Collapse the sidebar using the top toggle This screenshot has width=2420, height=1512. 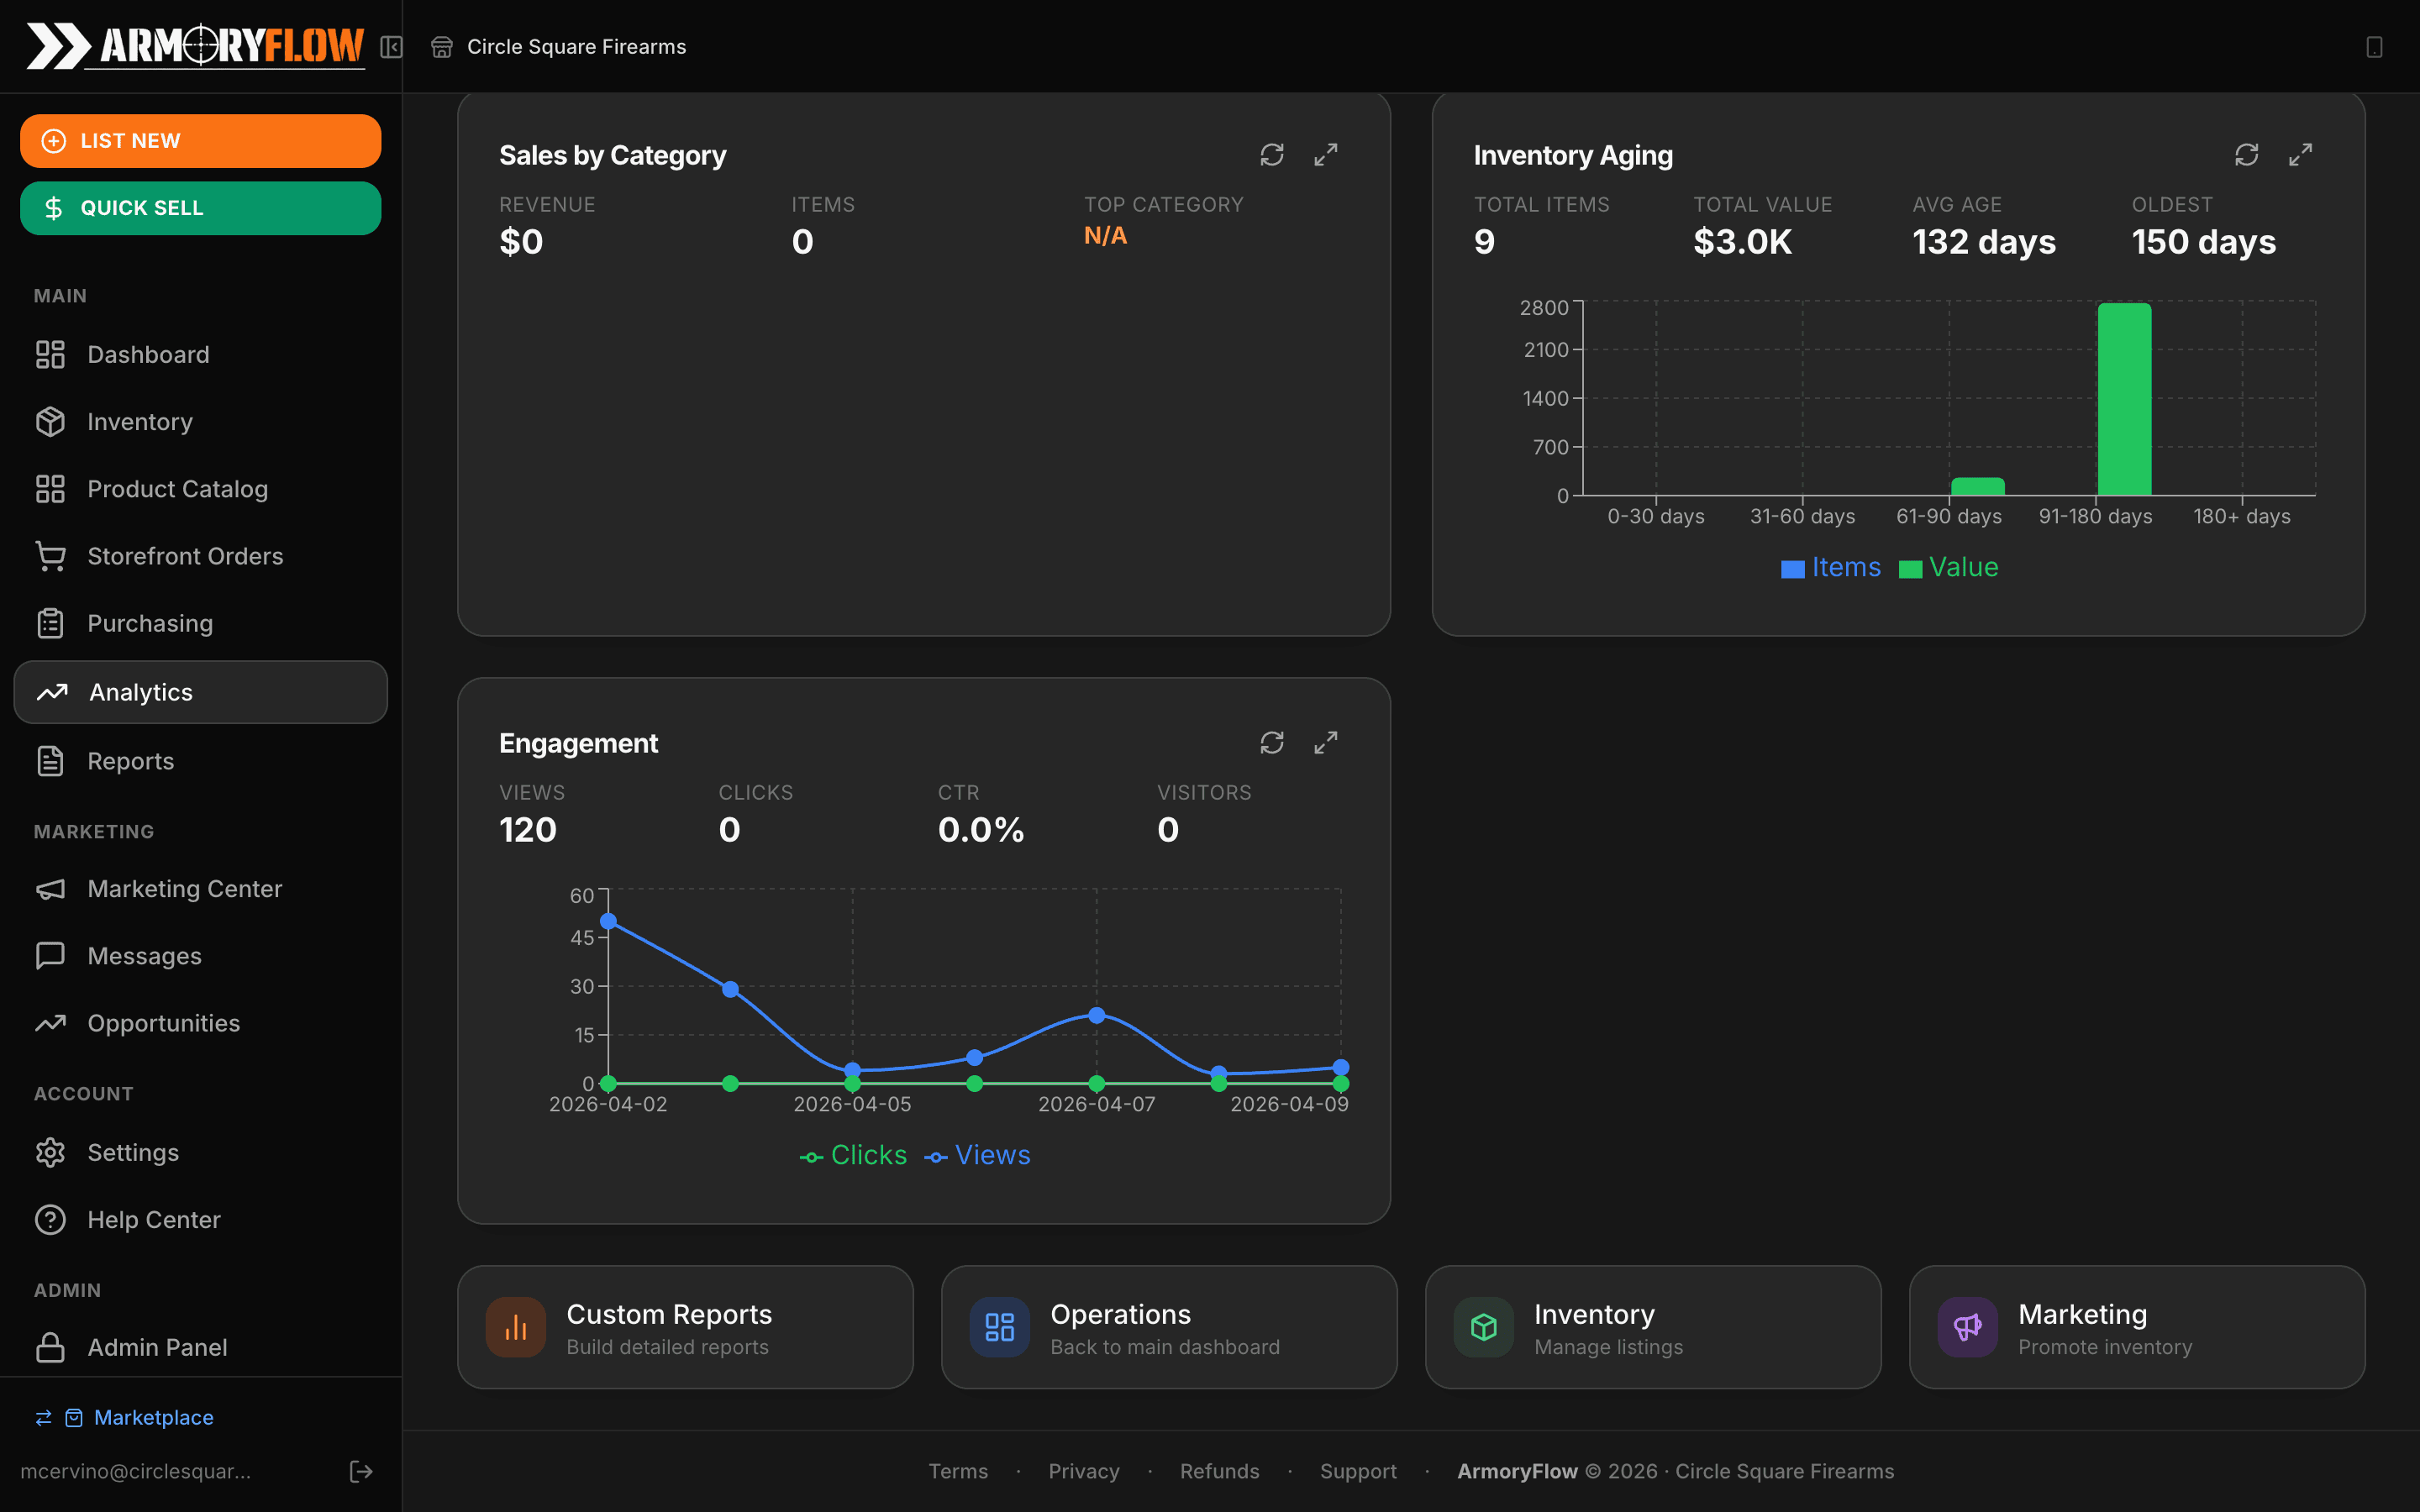391,47
